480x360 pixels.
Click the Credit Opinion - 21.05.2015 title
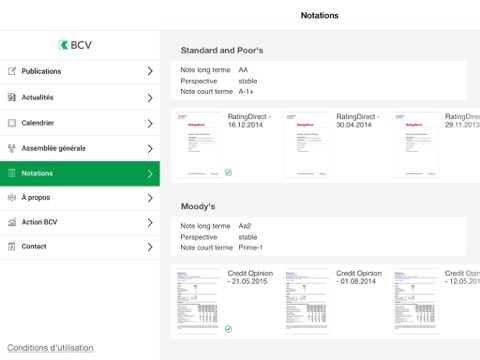pyautogui.click(x=250, y=277)
